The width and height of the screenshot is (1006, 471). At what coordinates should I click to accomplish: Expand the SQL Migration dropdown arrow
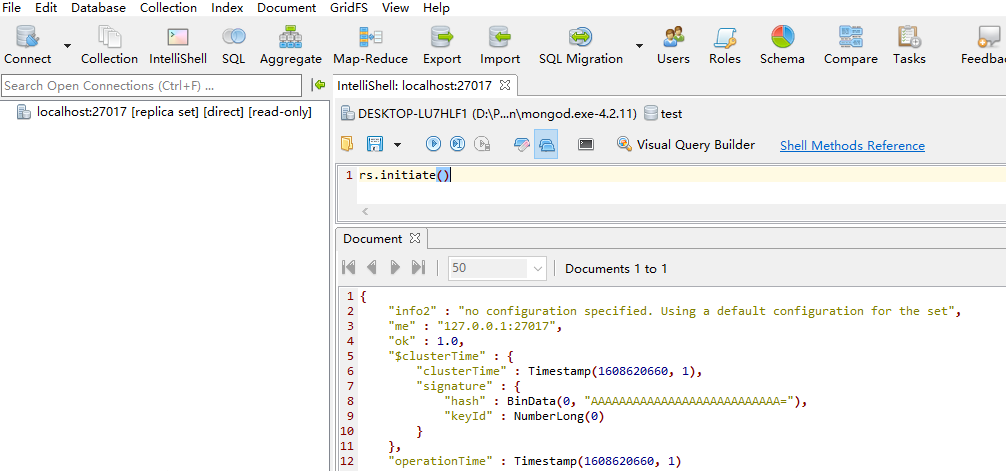[639, 46]
